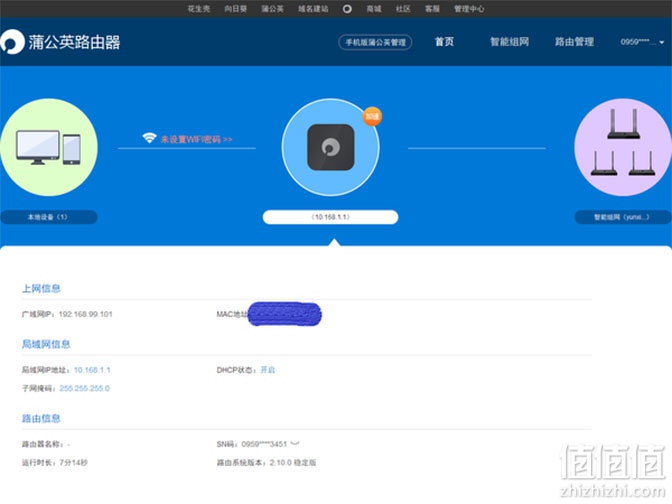672x504 pixels.
Task: Open the account dropdown 0959****
Action: pos(642,42)
